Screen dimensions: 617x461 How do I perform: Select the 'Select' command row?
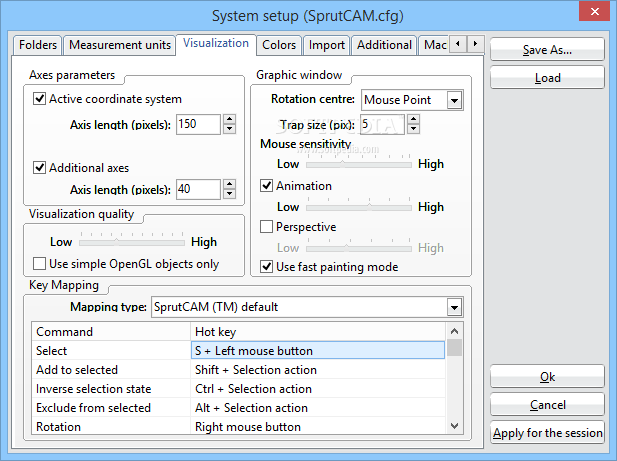[111, 350]
